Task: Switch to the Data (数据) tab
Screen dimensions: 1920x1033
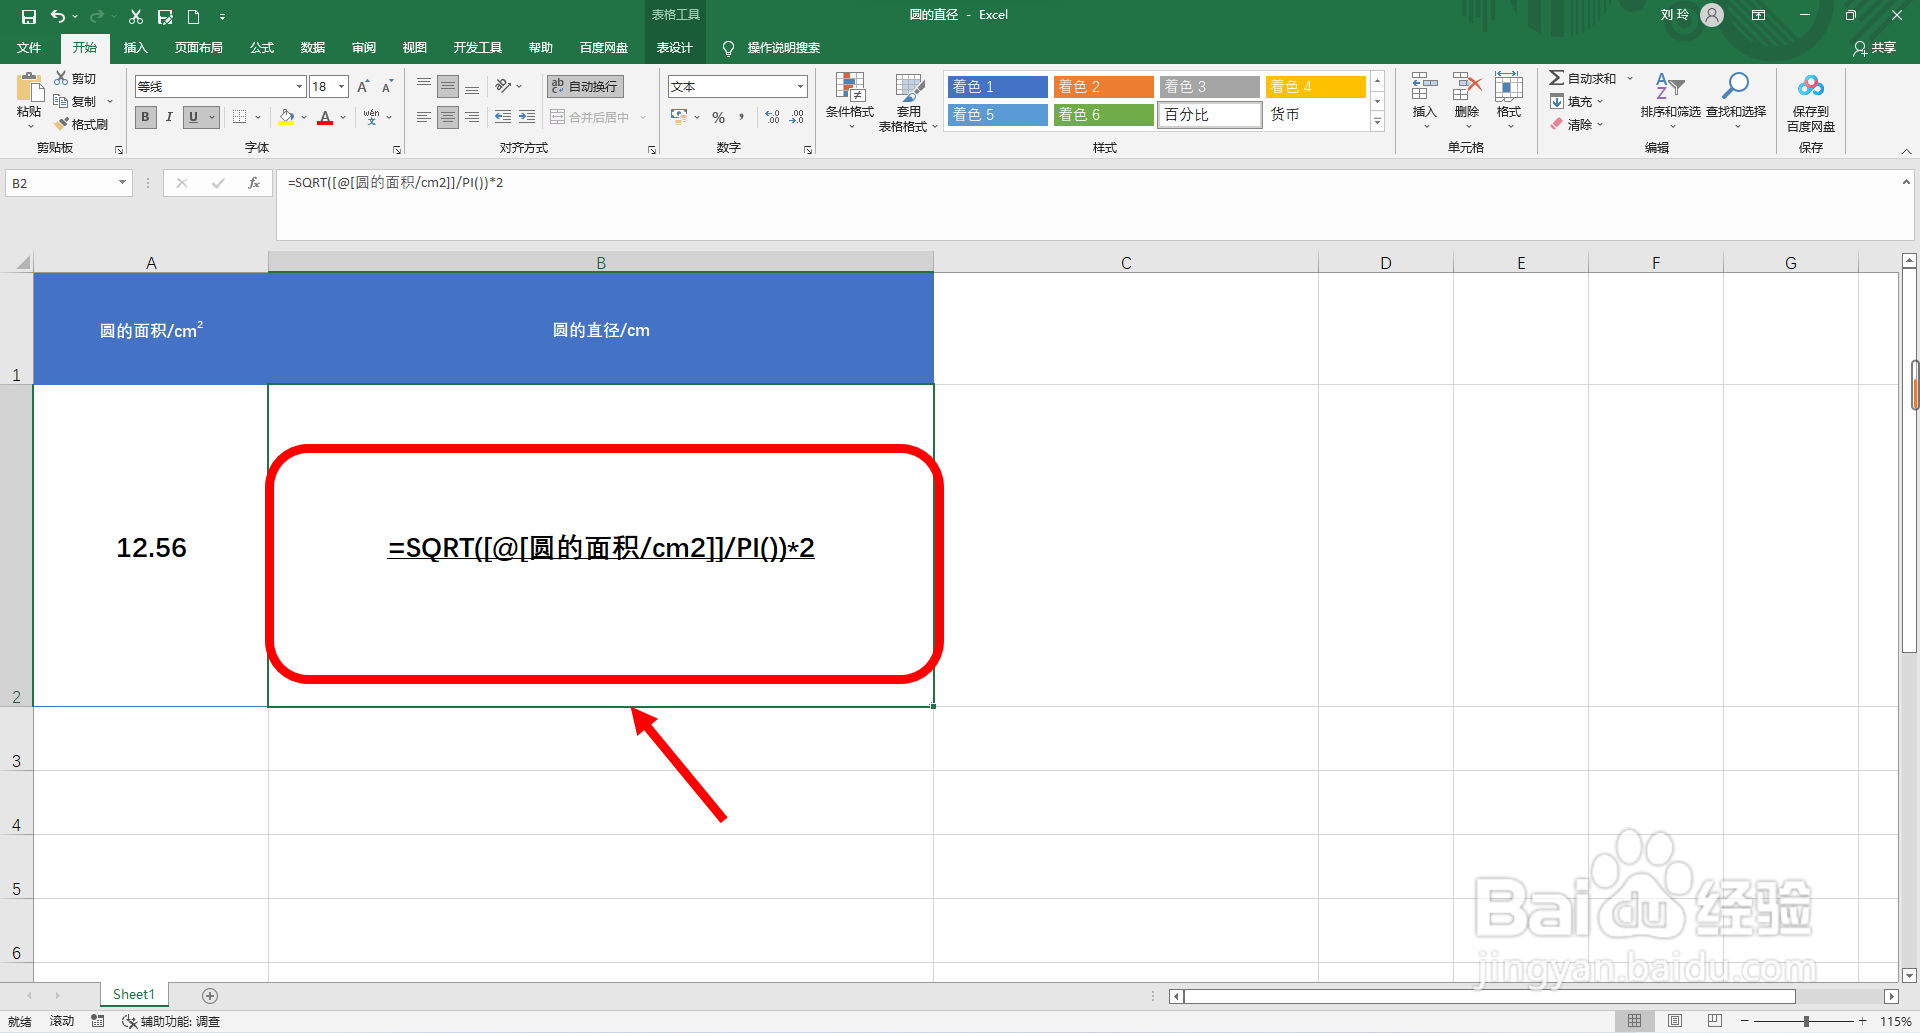Action: coord(313,47)
